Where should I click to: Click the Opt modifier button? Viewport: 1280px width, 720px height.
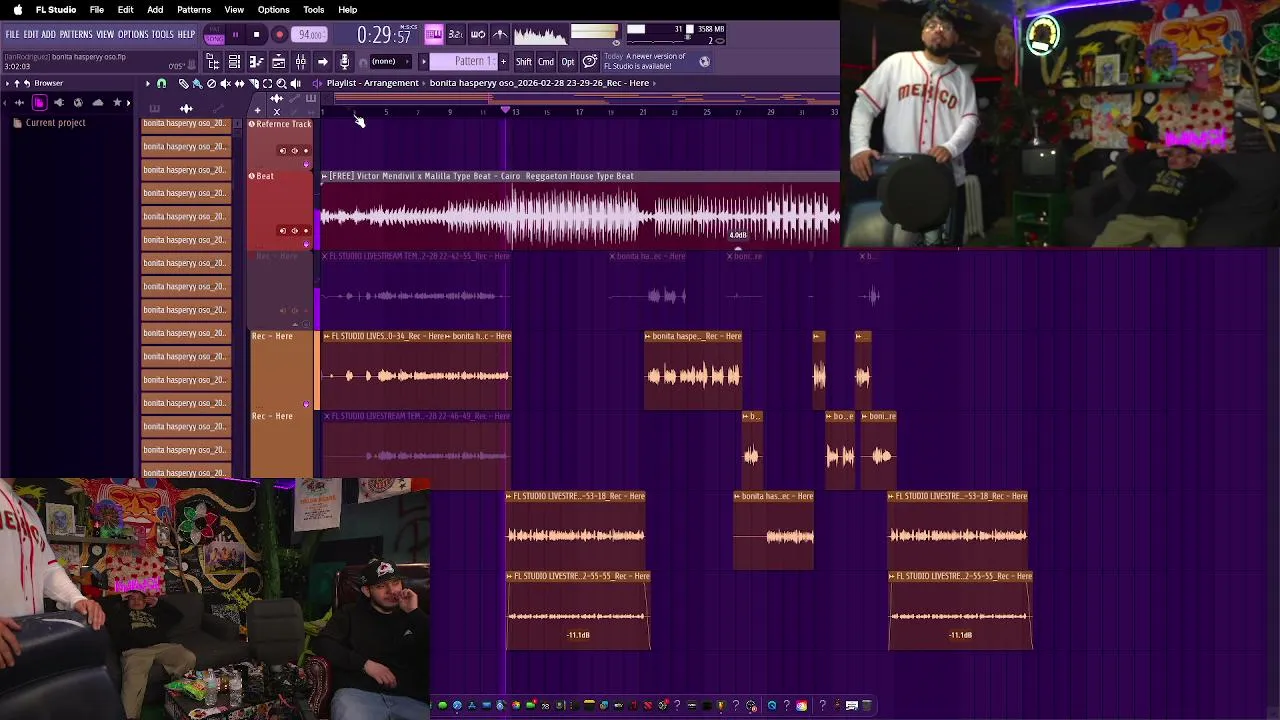568,62
